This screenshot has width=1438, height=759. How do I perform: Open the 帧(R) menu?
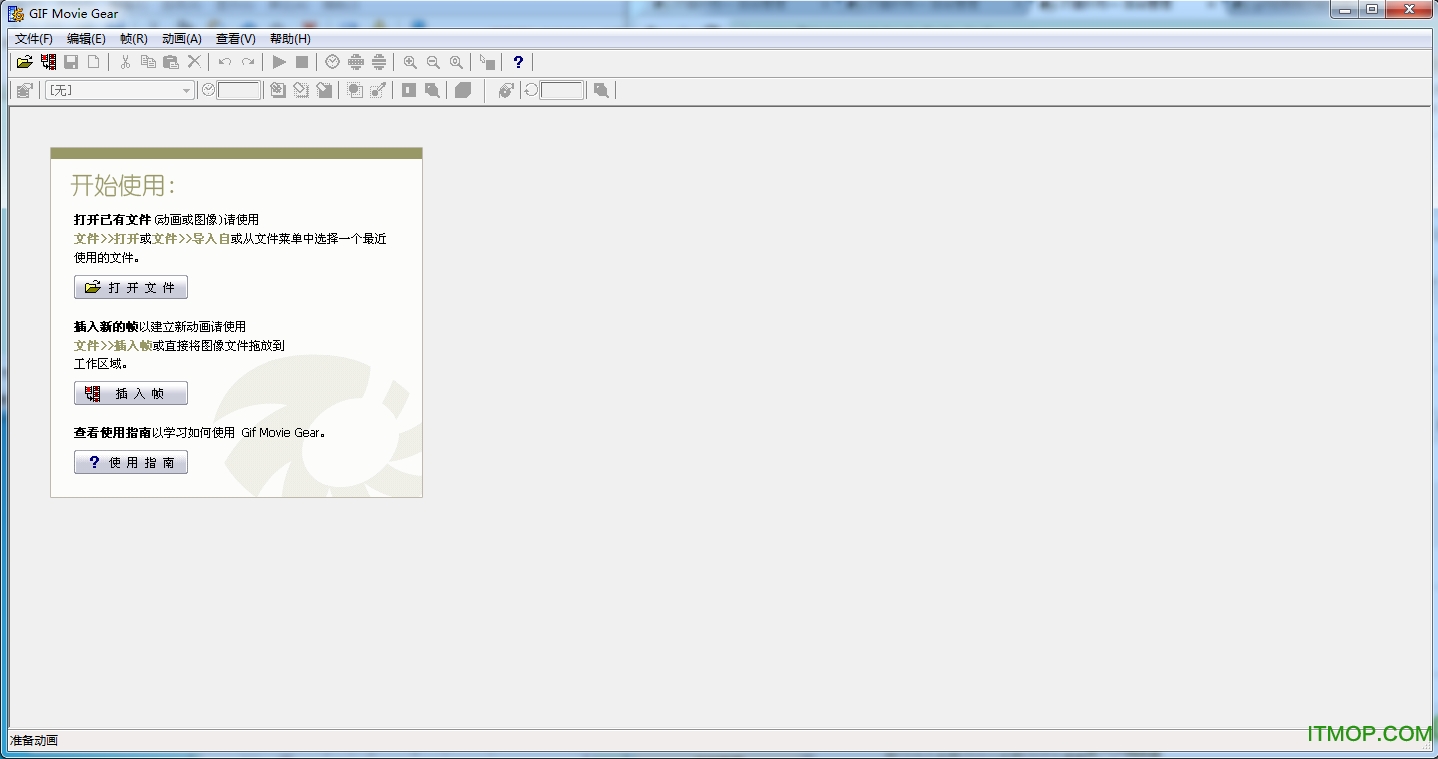pyautogui.click(x=134, y=39)
